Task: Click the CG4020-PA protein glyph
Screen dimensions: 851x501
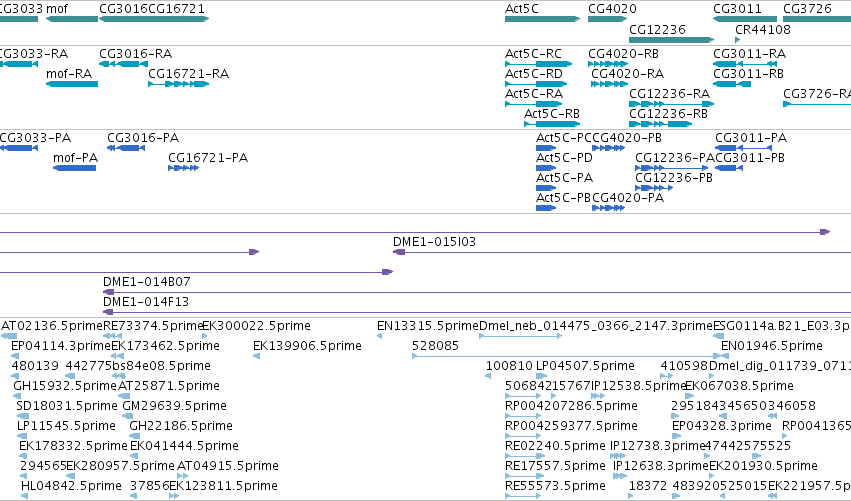Action: (608, 208)
